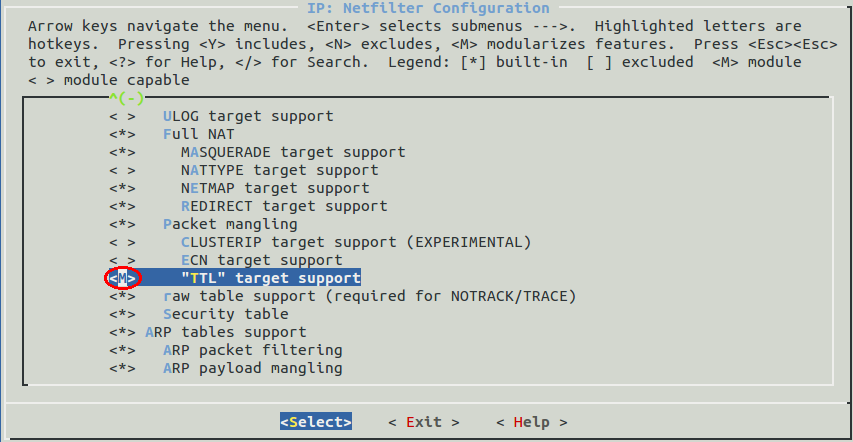Select the ARP tables support entry
853x442 pixels.
[226, 332]
